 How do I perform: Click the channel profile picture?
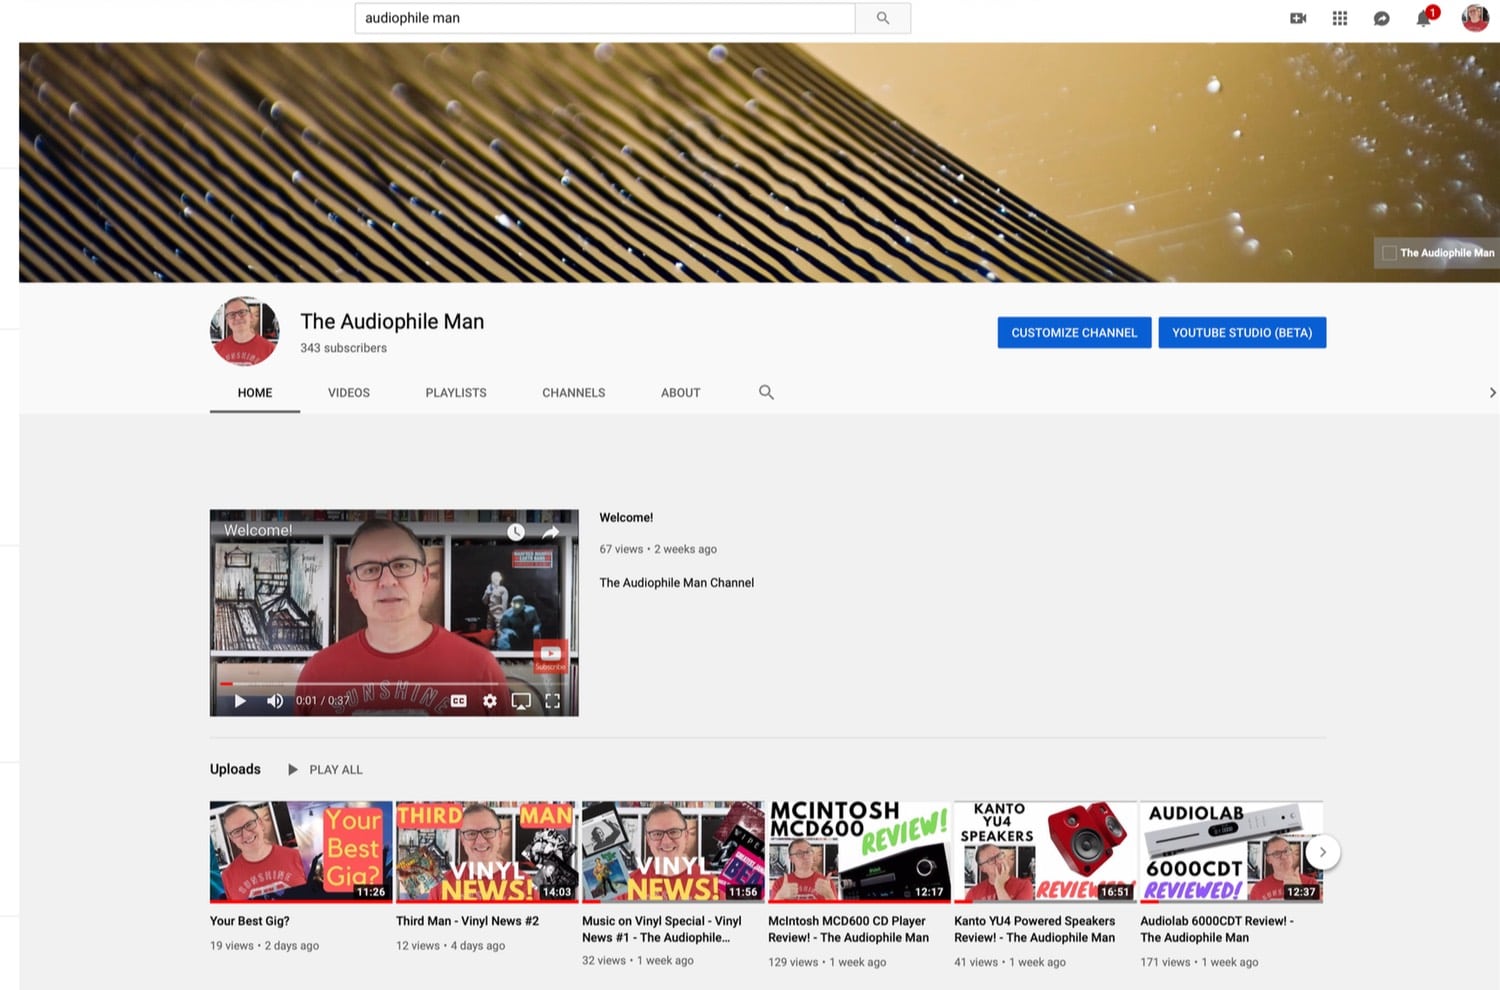click(x=244, y=331)
